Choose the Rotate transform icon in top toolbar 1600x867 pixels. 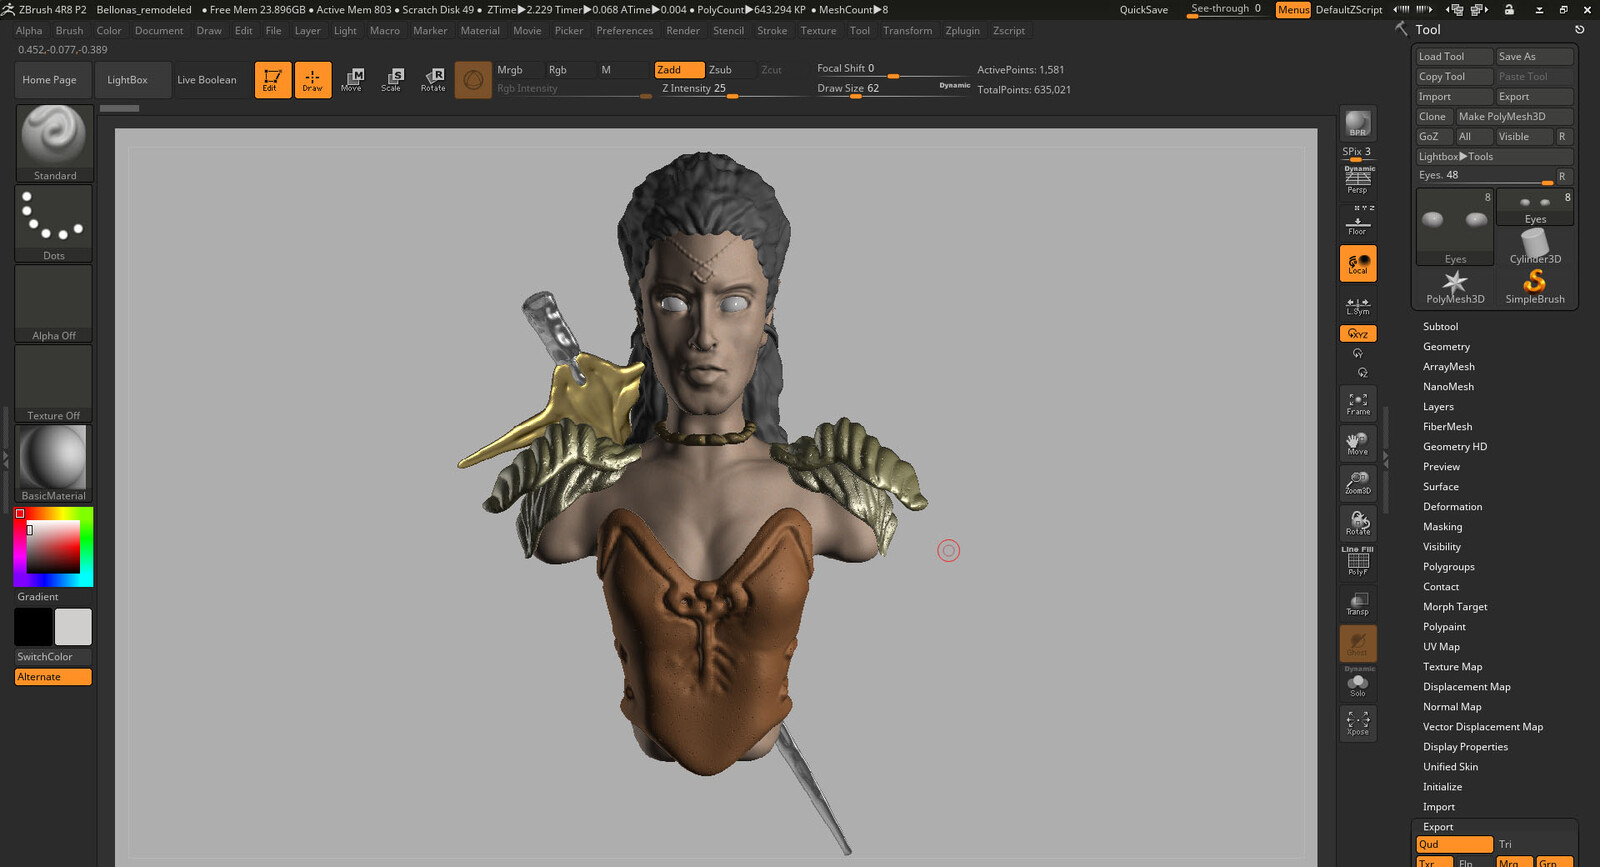pyautogui.click(x=433, y=80)
